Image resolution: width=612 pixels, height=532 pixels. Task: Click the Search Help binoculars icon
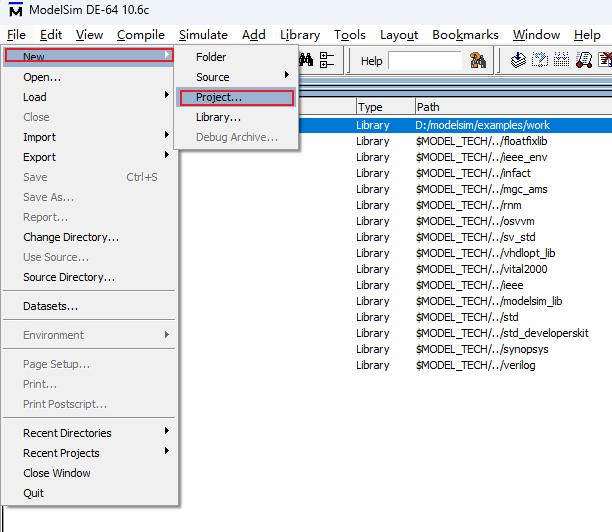478,60
